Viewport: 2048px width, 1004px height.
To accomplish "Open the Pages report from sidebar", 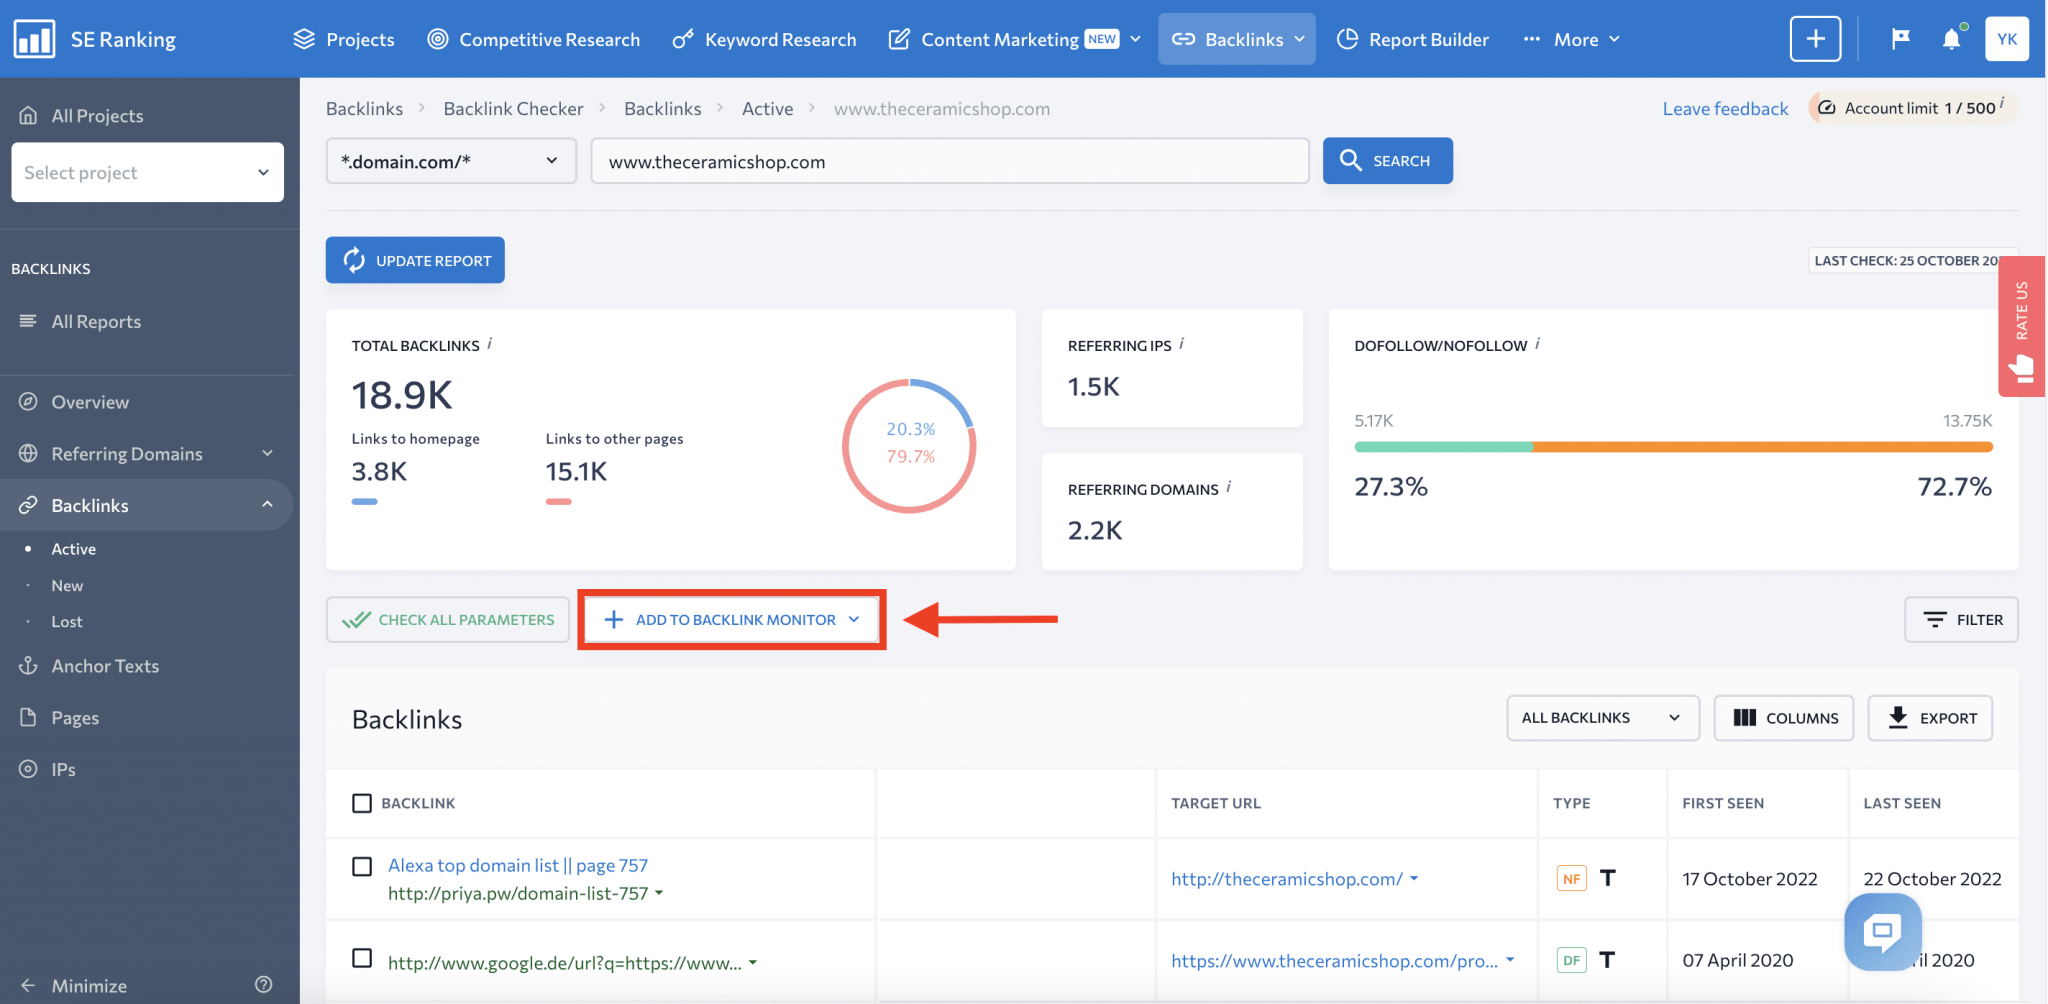I will 75,717.
